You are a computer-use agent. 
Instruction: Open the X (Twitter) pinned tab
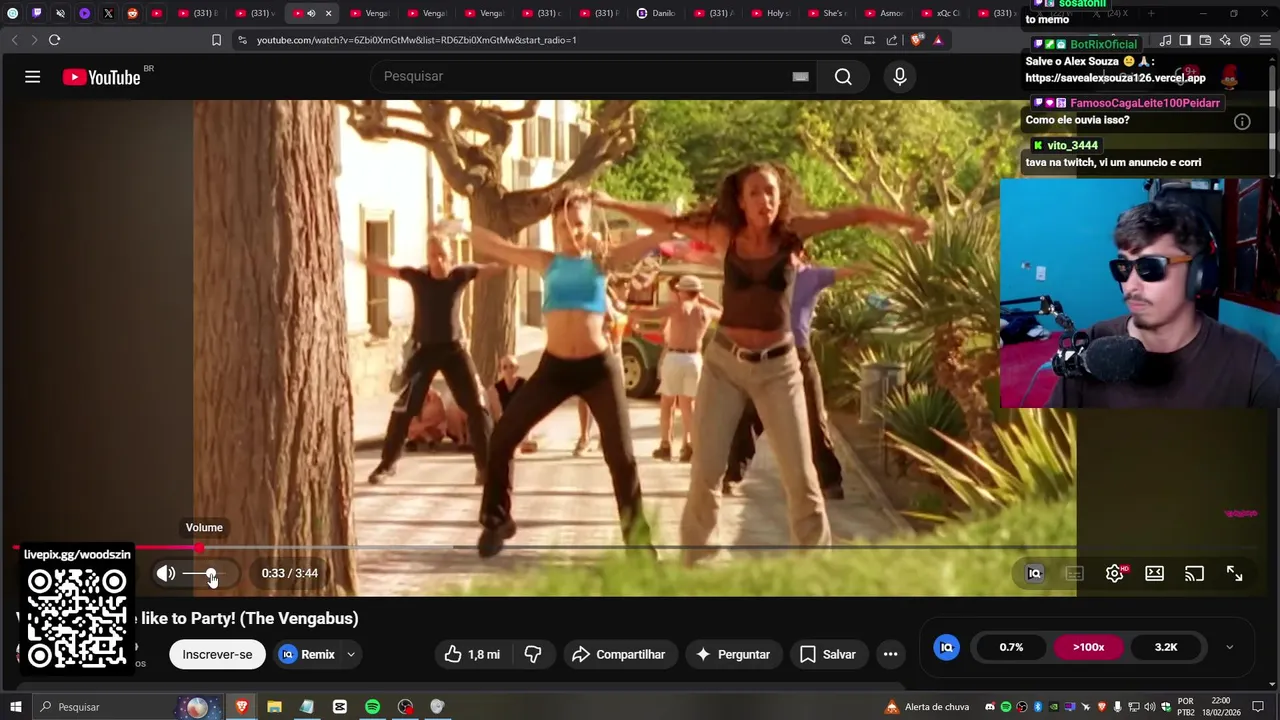(x=108, y=13)
